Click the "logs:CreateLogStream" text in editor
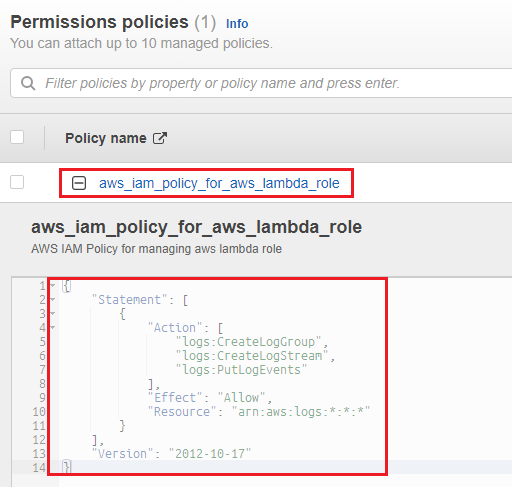Screen dimensions: 512x487 [252, 356]
